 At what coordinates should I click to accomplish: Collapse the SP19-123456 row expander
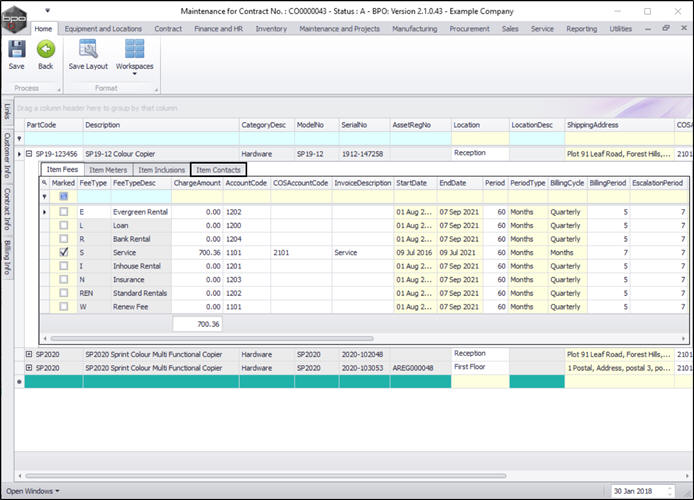29,155
